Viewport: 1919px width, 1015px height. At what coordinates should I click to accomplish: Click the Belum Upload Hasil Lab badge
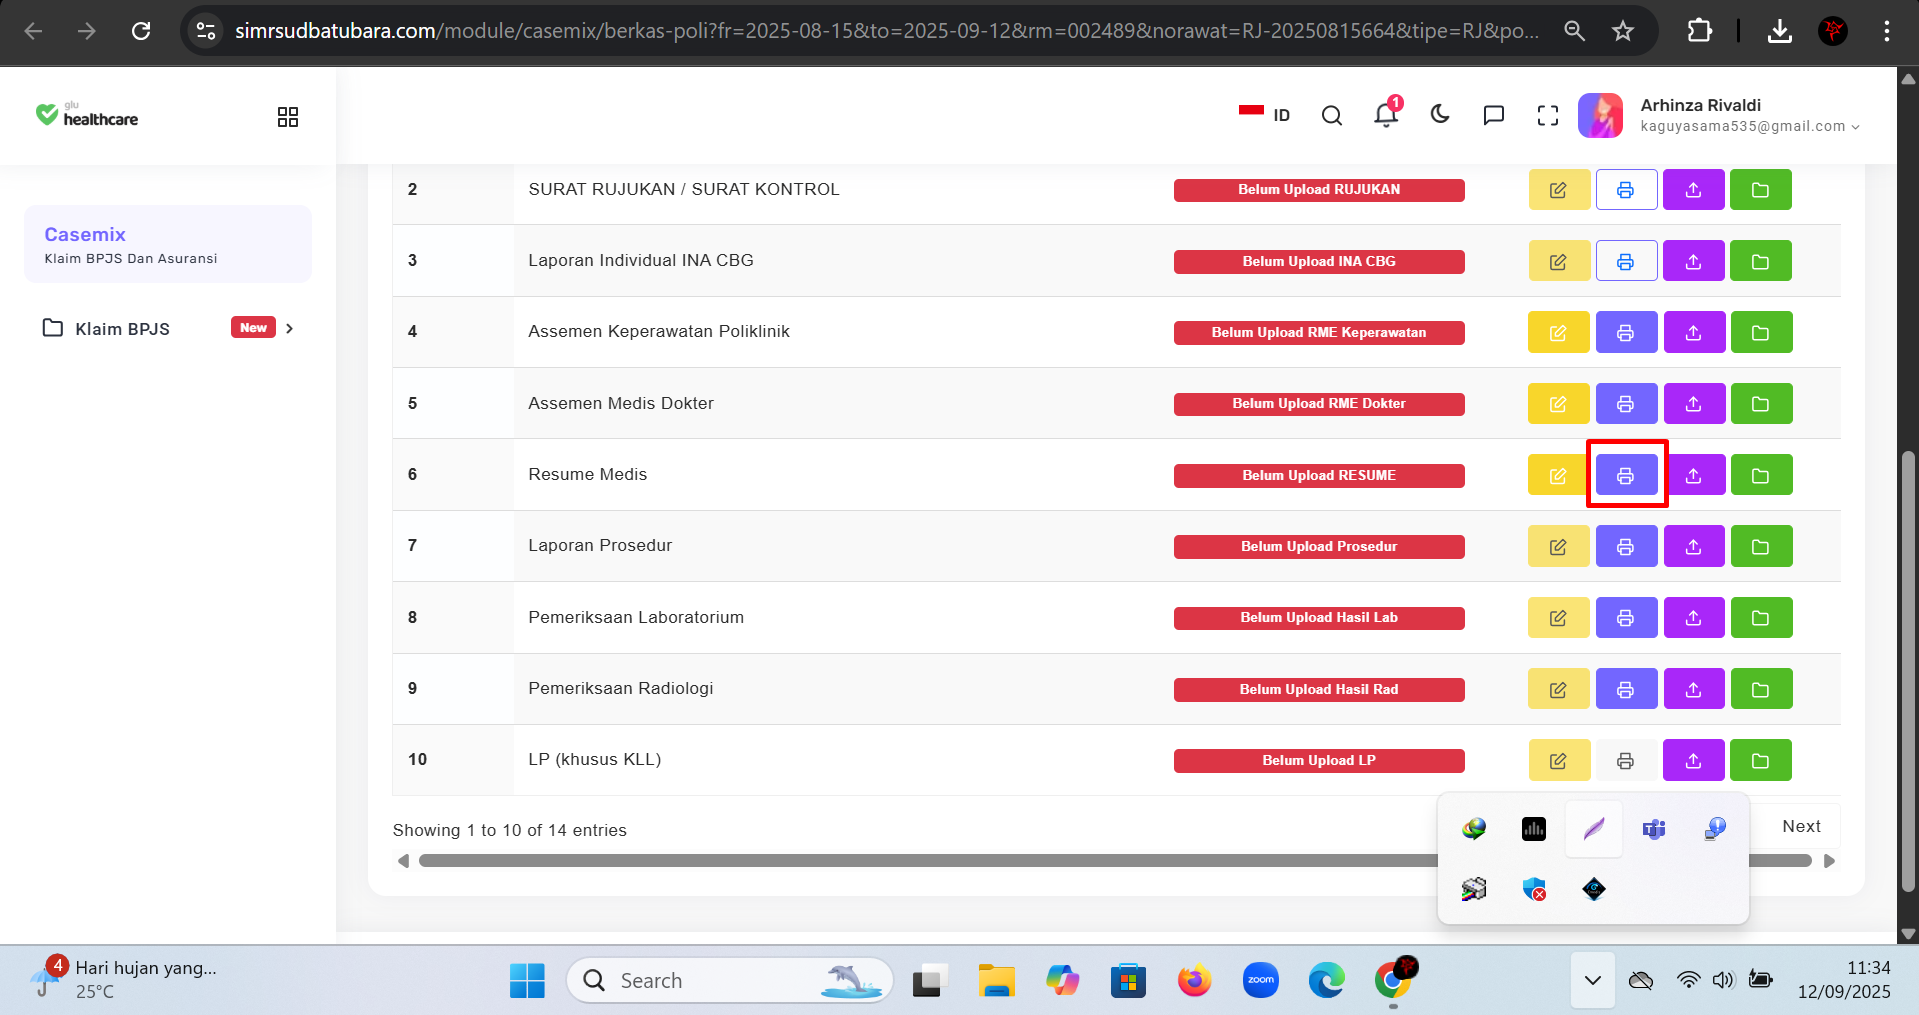pyautogui.click(x=1319, y=618)
